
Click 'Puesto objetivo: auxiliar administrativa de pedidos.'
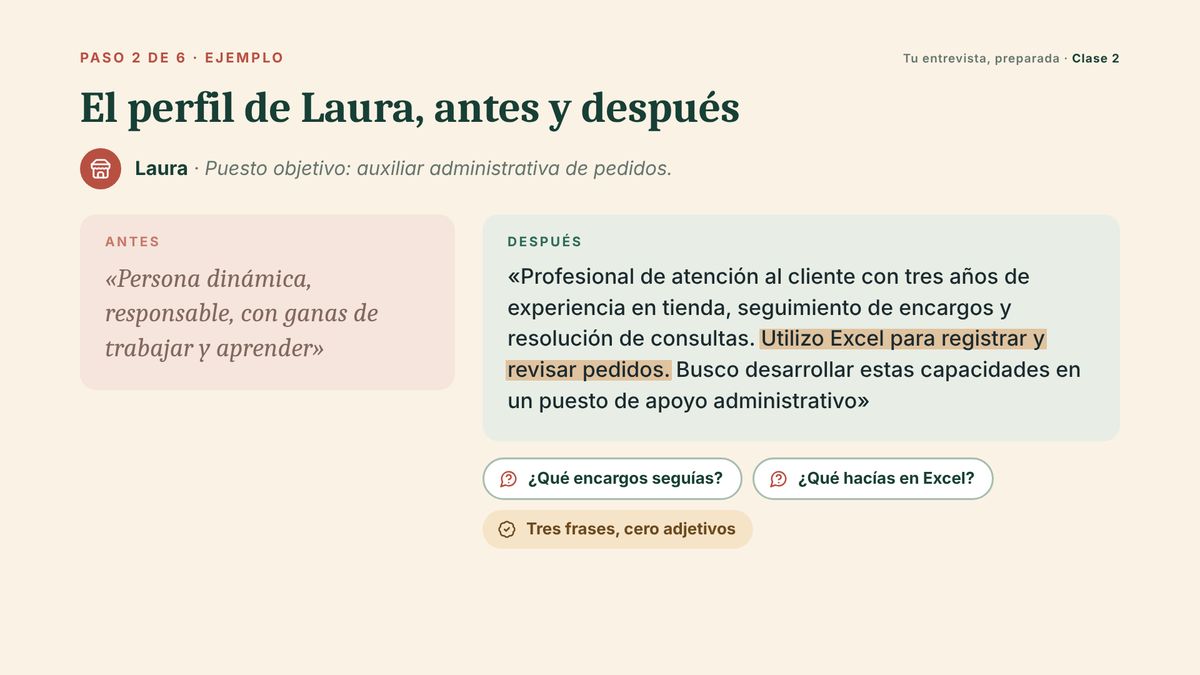(x=438, y=168)
